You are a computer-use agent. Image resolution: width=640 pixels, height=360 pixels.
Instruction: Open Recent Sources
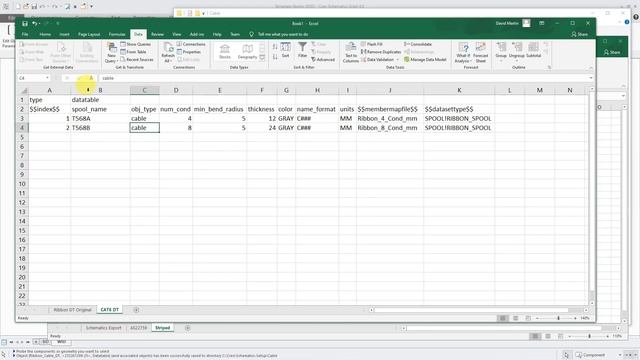pos(137,60)
